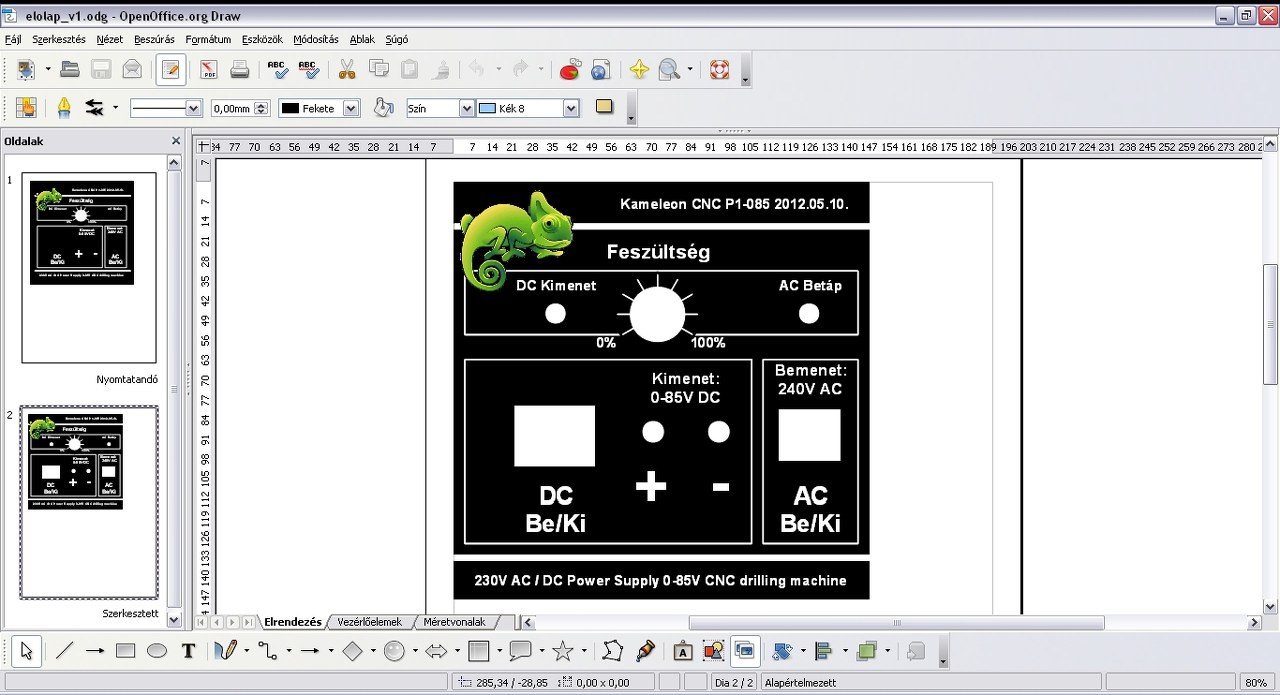Open the Stars shapes dropdown arrow
Image resolution: width=1280 pixels, height=695 pixels.
point(584,651)
